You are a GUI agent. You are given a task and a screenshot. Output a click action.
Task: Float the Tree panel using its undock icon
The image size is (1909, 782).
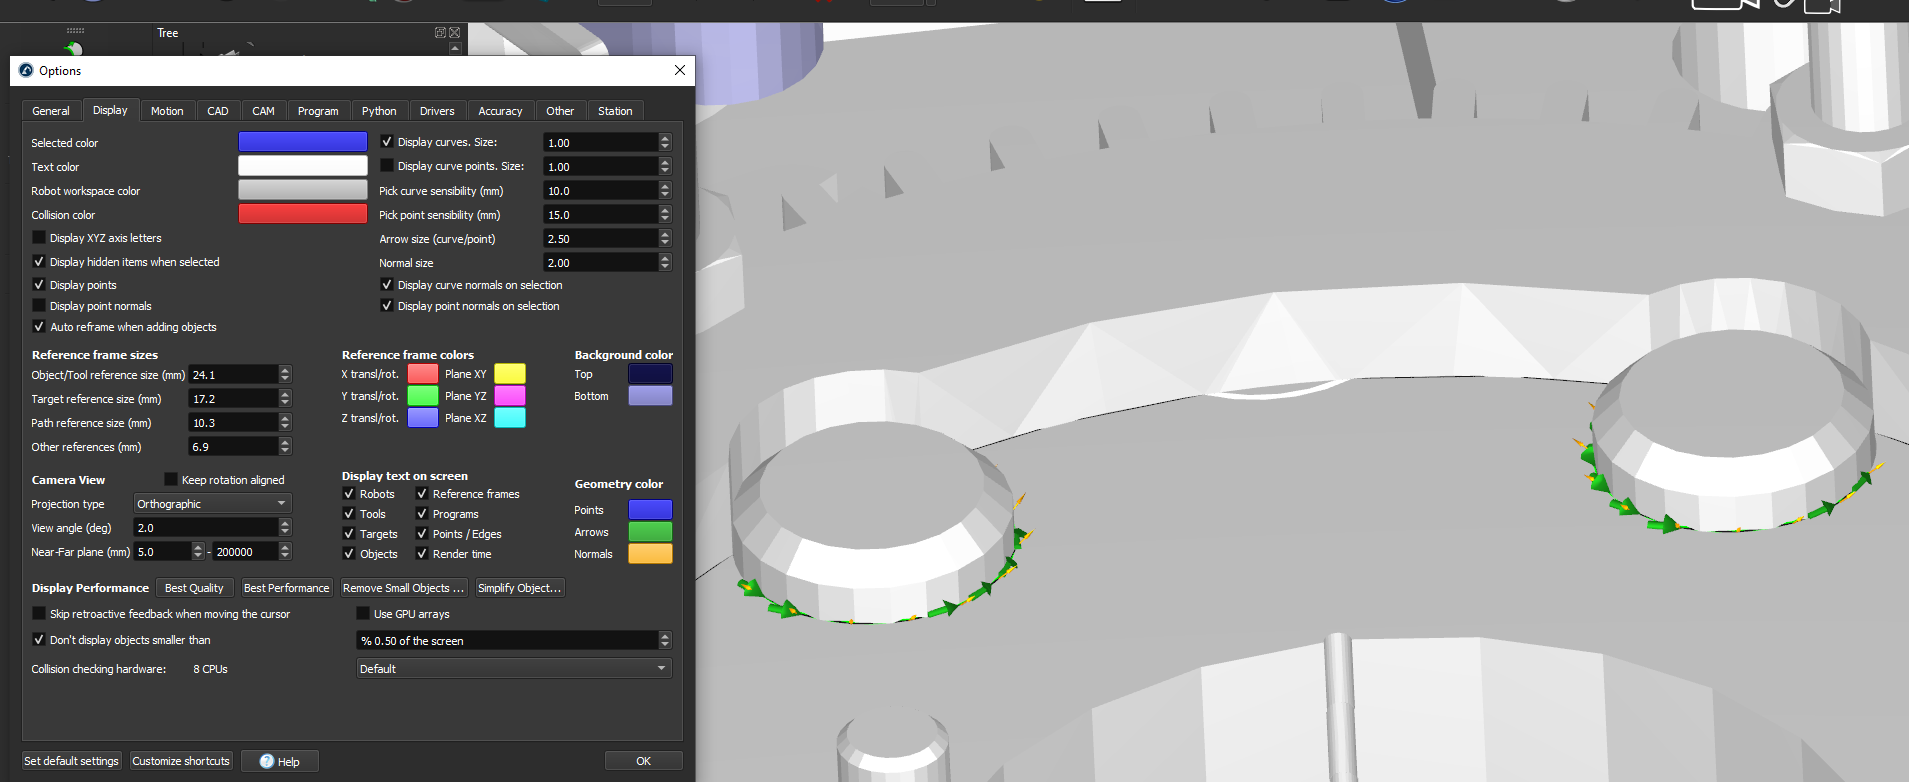click(x=440, y=33)
